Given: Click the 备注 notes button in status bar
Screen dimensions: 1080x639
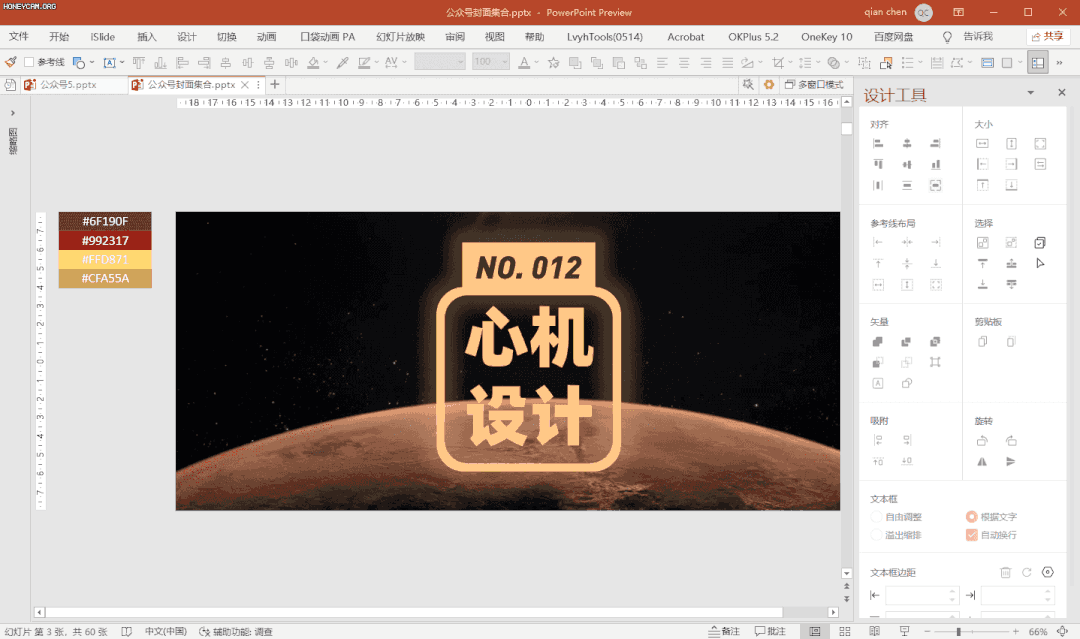Looking at the screenshot, I should point(724,631).
